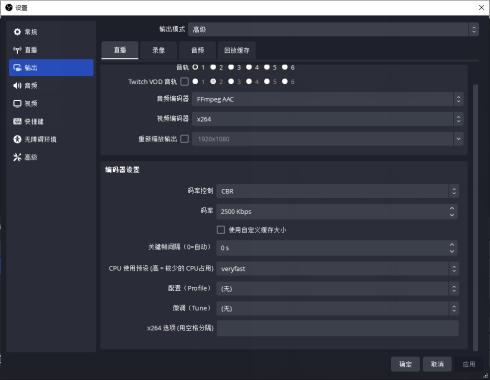This screenshot has height=380, width=490.
Task: Select audio track 2 radio for 音轨
Action: (x=213, y=67)
